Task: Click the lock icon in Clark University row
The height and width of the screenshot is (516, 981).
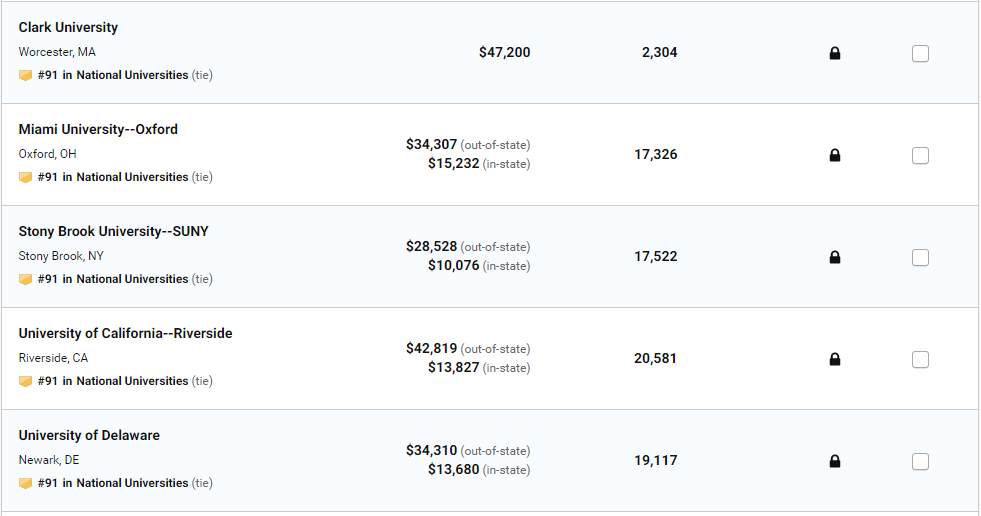Action: point(835,53)
